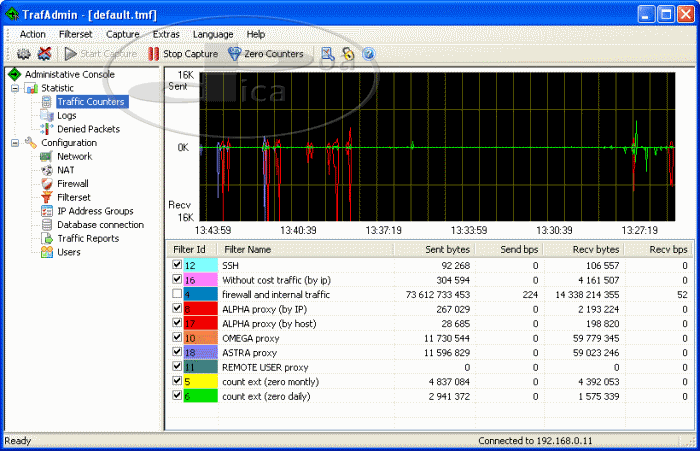Uncheck the OMEGA proxy filter checkbox
This screenshot has width=700, height=451.
[x=177, y=338]
